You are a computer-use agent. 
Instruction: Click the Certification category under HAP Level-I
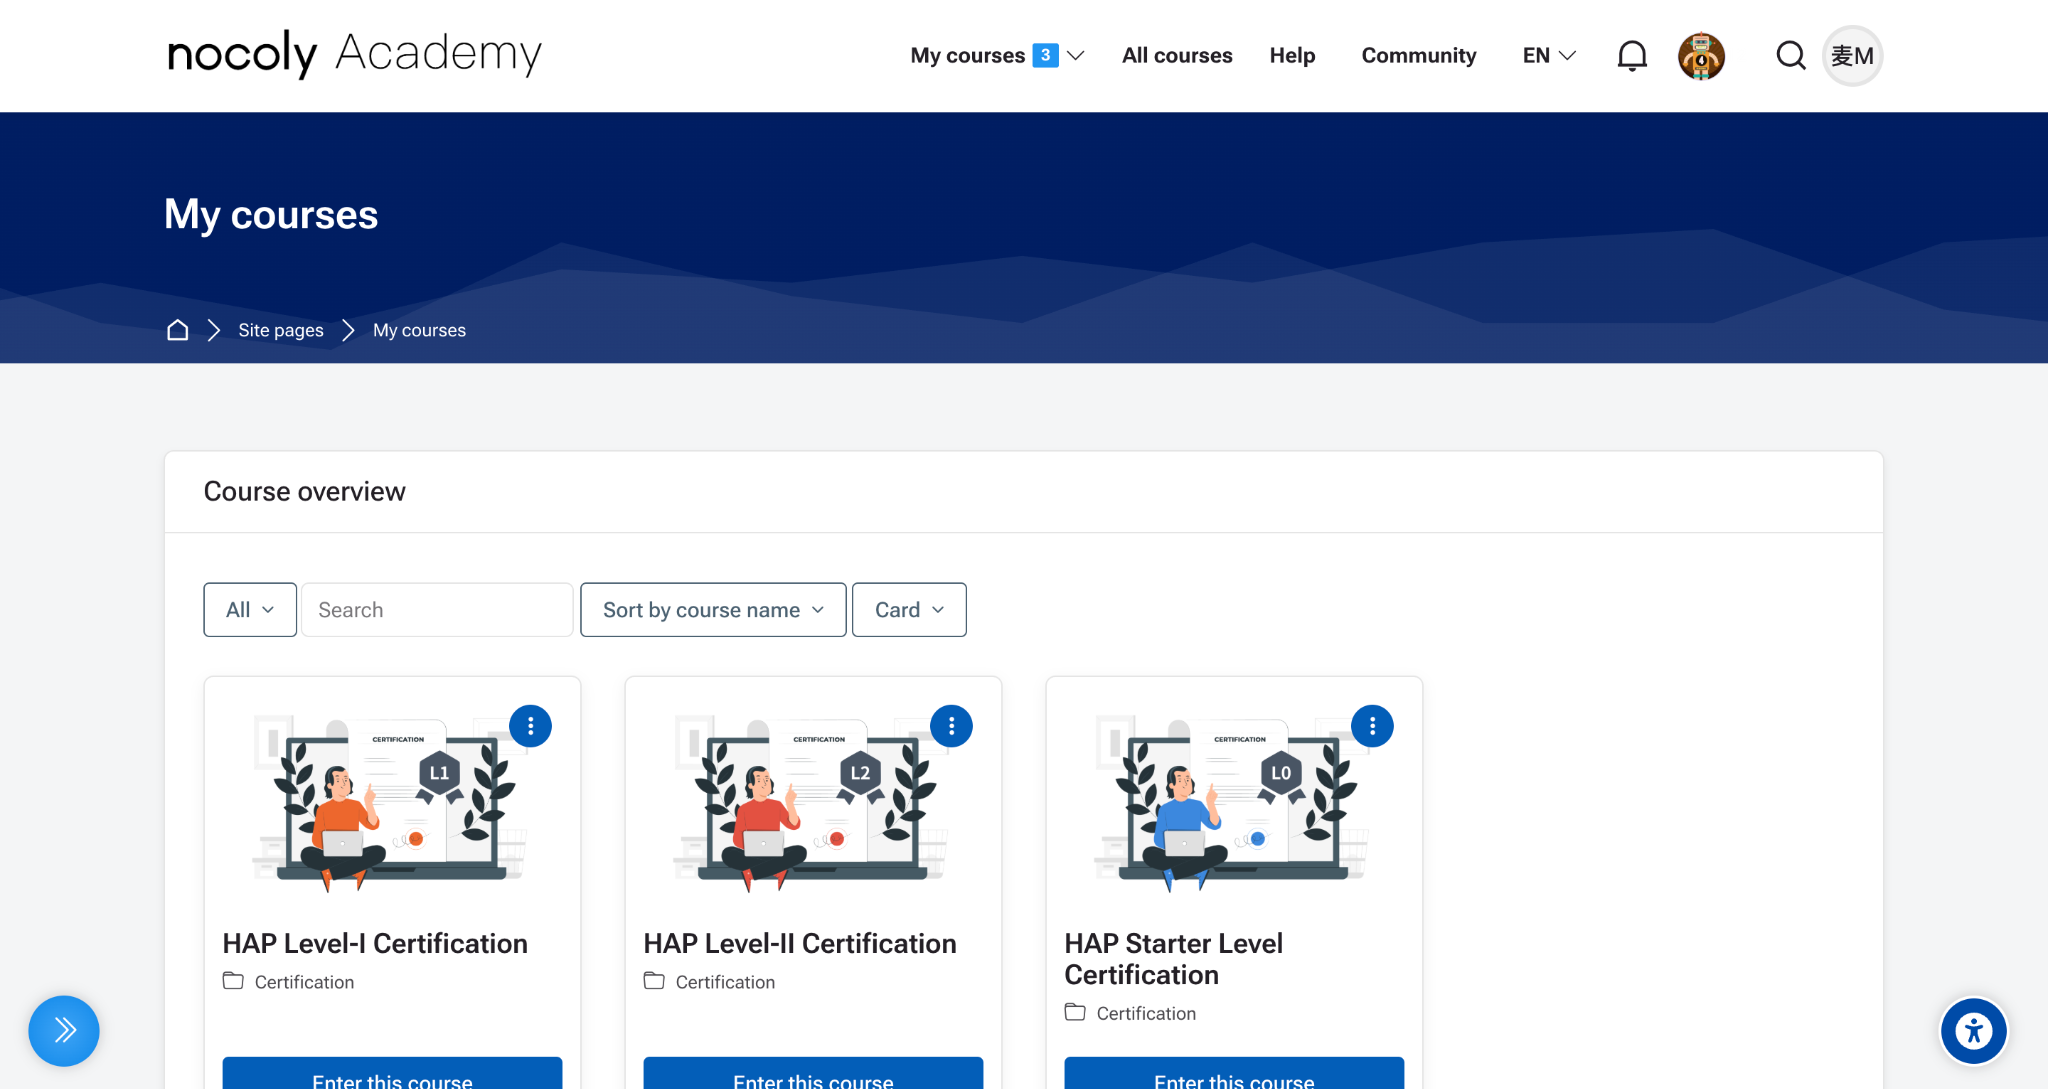click(x=304, y=982)
